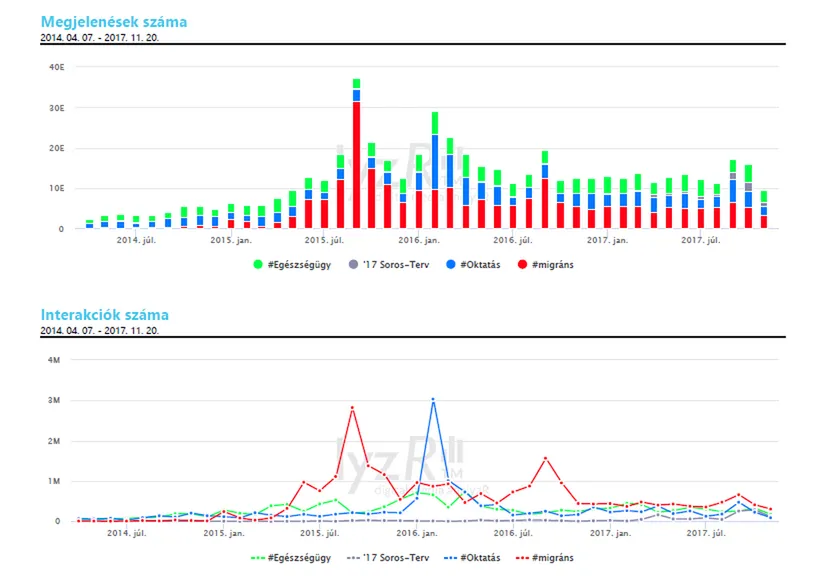Open date range under Megjelenések száma
The width and height of the screenshot is (827, 576).
(x=99, y=37)
